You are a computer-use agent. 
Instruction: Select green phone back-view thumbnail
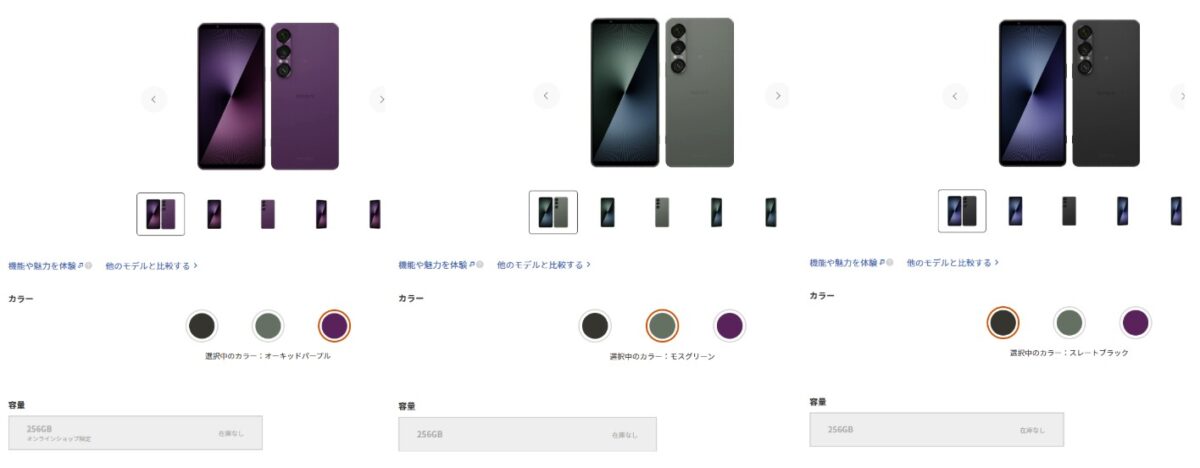(662, 212)
